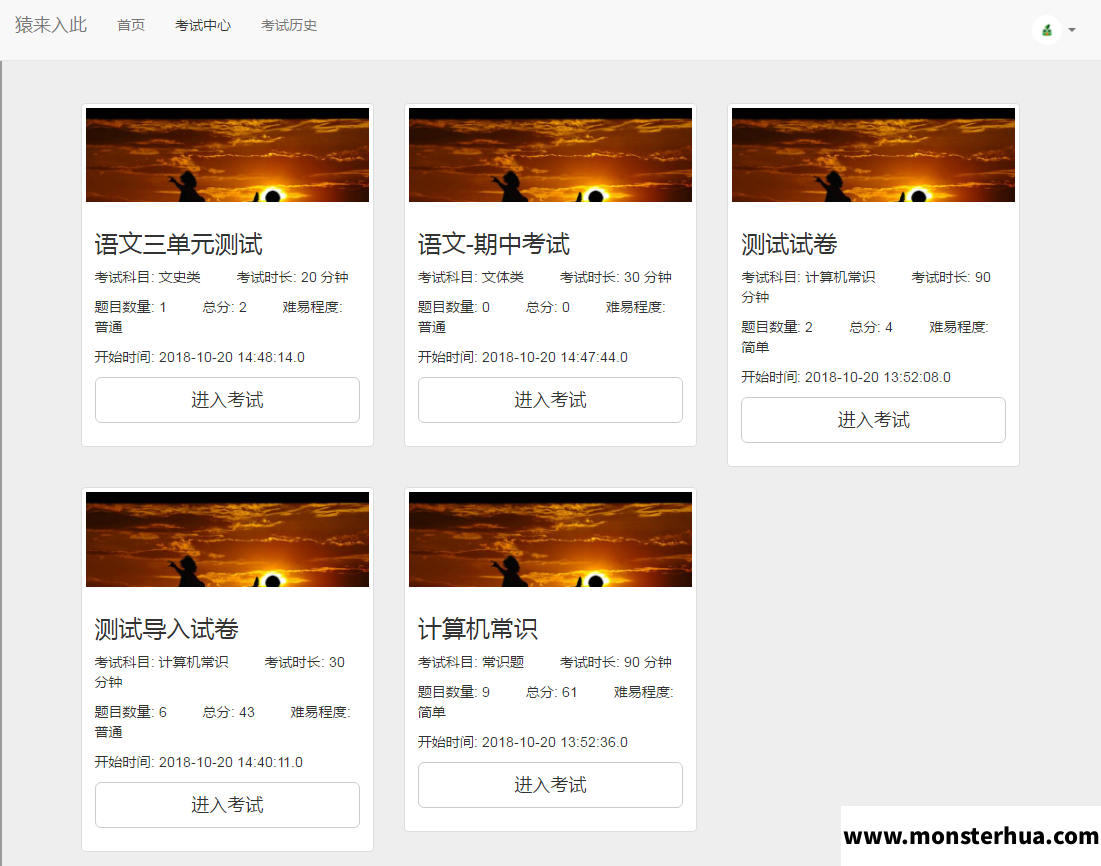Click the user avatar icon

(1046, 29)
